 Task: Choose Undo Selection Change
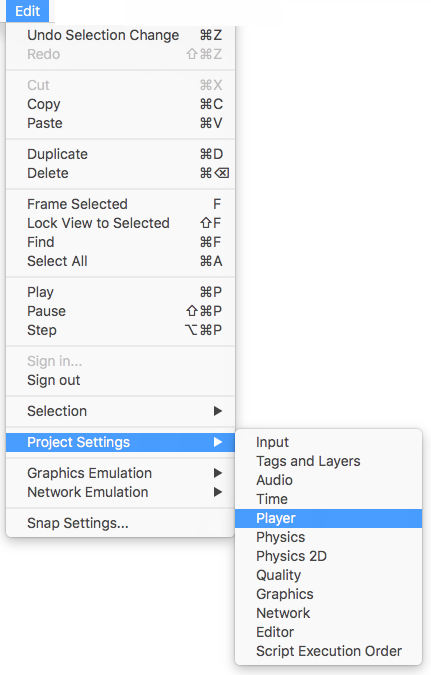pos(121,35)
